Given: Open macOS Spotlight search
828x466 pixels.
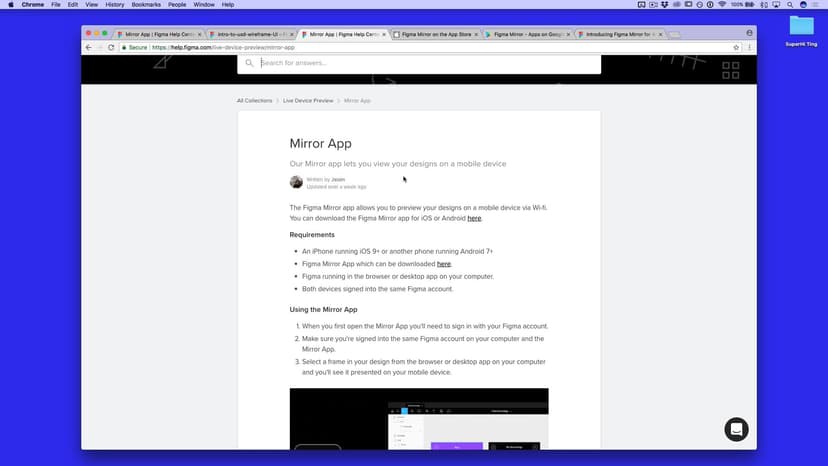Looking at the screenshot, I should point(789,5).
